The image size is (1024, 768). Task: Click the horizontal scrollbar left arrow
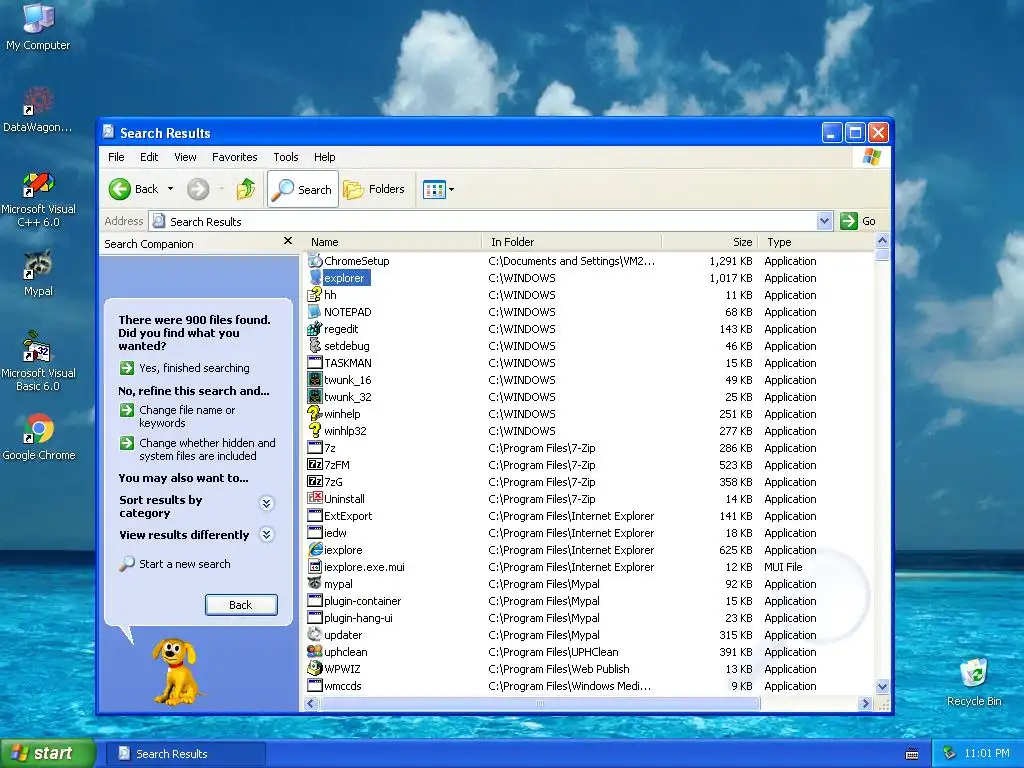tap(312, 703)
